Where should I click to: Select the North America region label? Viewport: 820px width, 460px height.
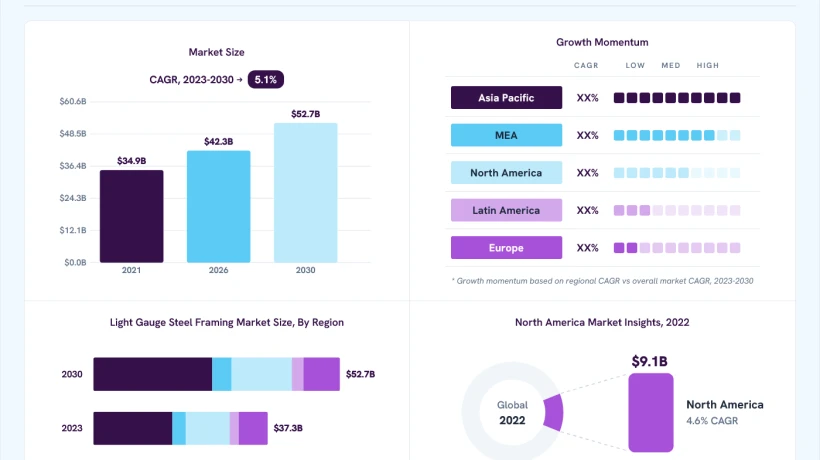tap(506, 173)
